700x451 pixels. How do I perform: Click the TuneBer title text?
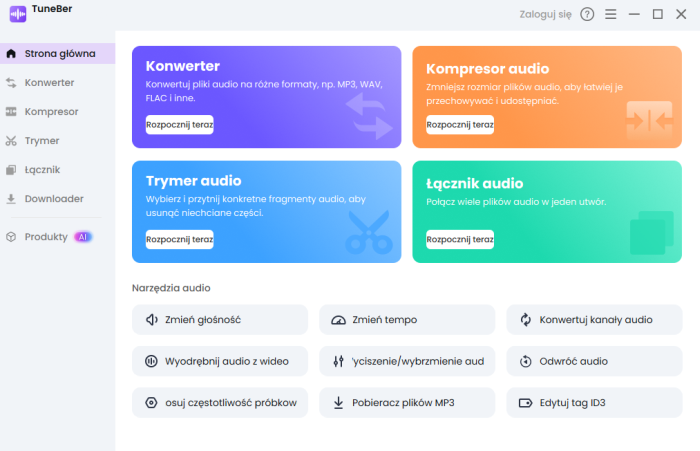pos(52,9)
